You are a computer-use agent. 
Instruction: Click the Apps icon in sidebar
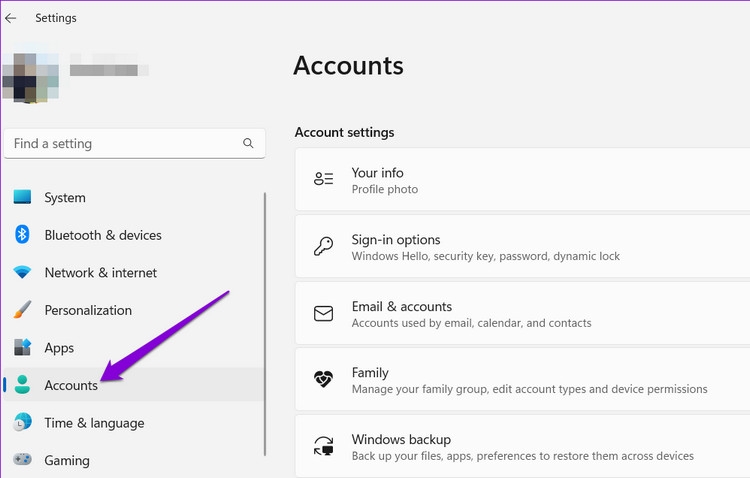click(22, 347)
